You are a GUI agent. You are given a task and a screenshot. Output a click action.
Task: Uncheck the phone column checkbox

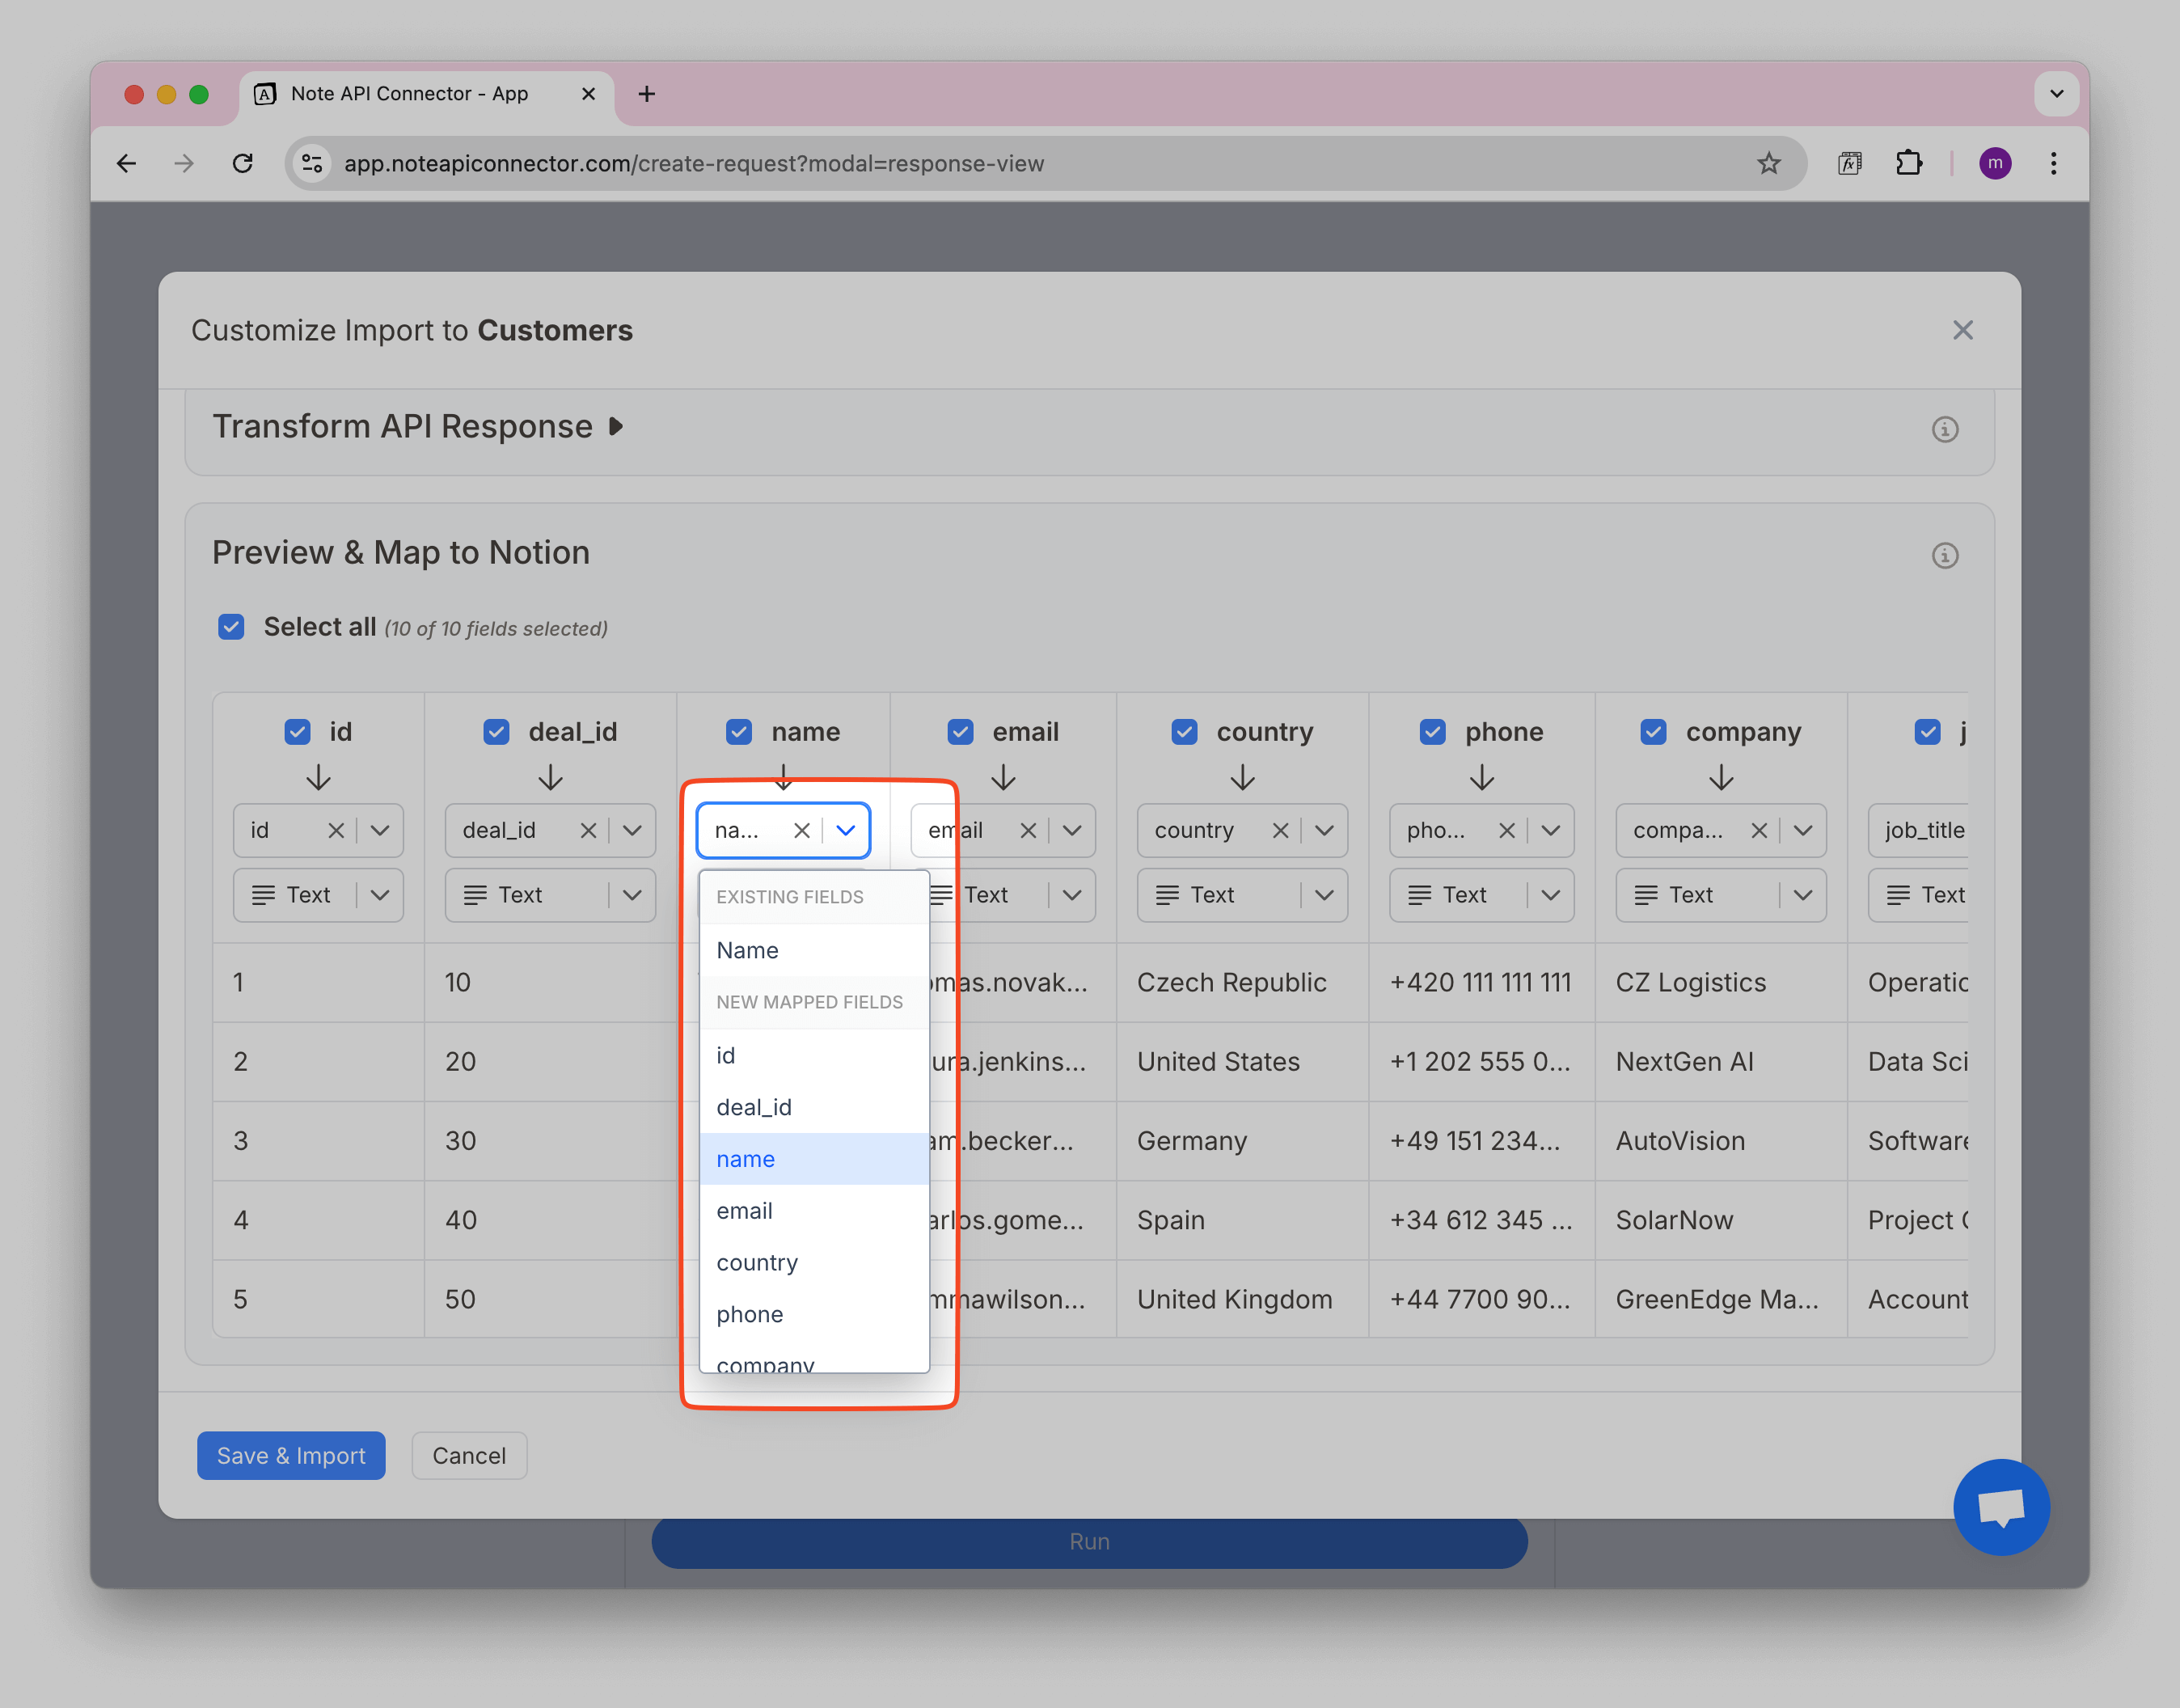[x=1432, y=732]
